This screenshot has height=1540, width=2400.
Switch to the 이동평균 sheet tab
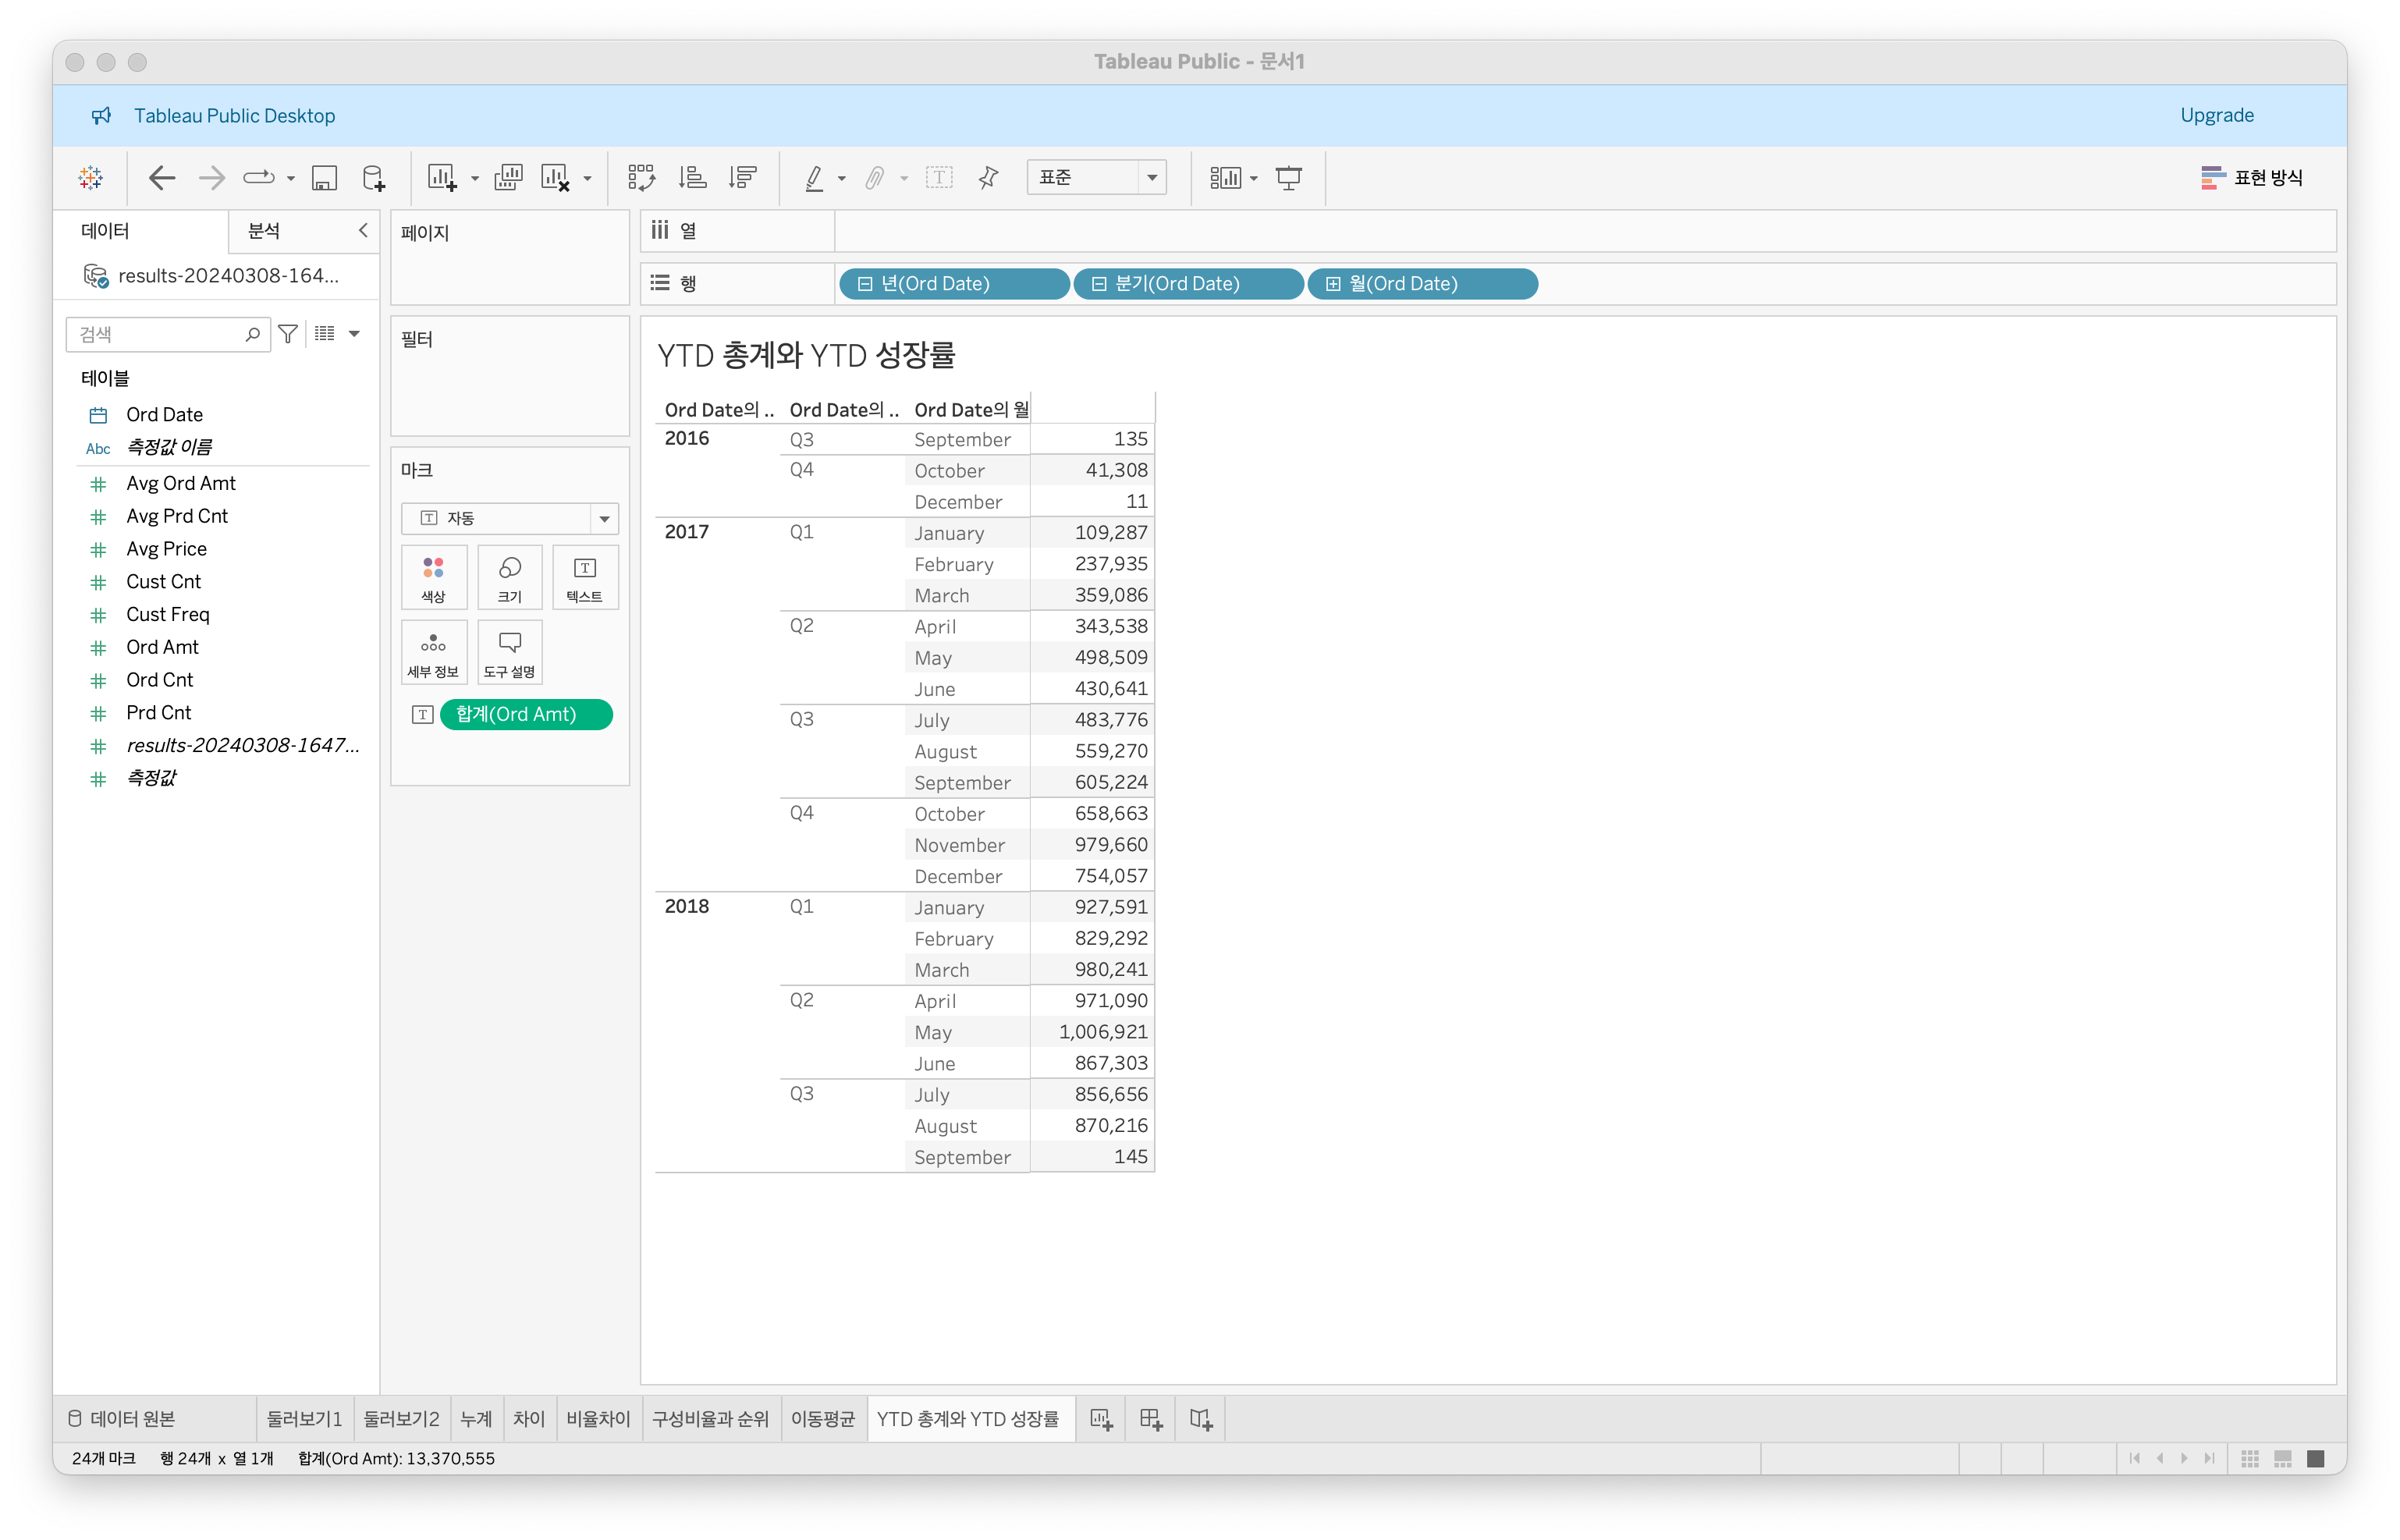point(822,1419)
